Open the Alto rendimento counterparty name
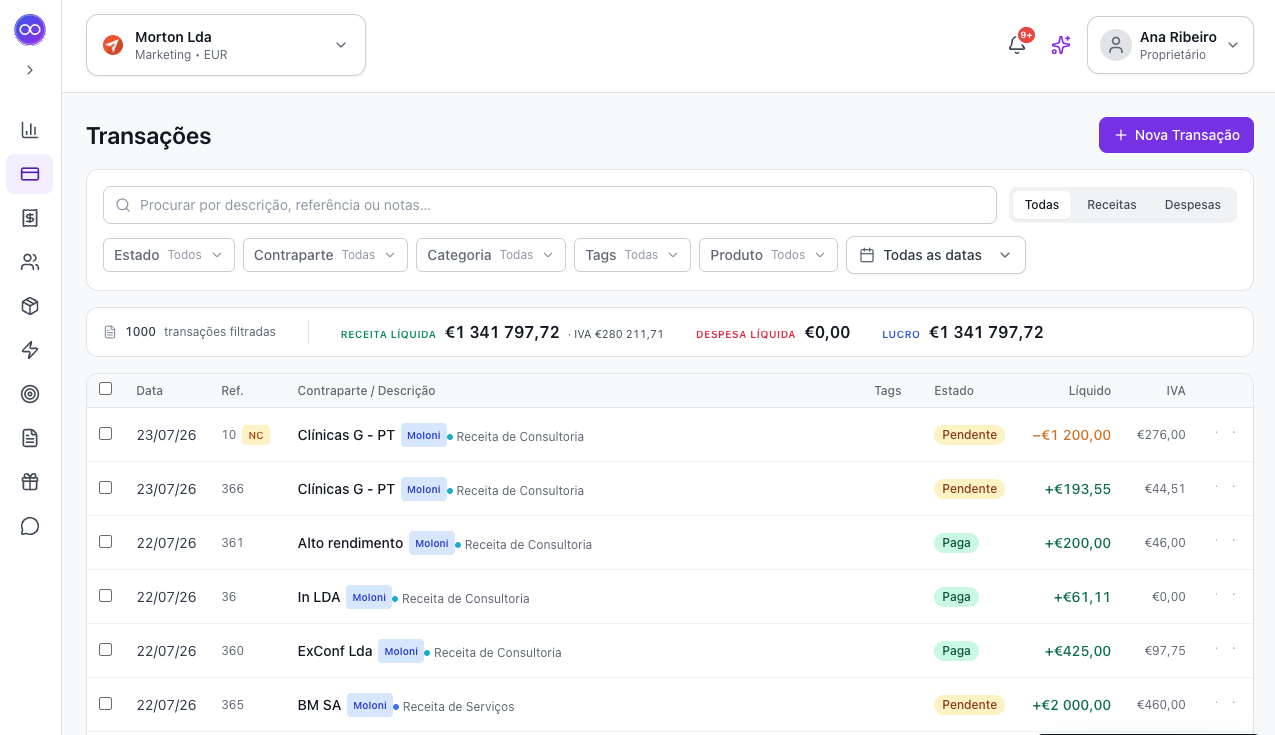 350,543
